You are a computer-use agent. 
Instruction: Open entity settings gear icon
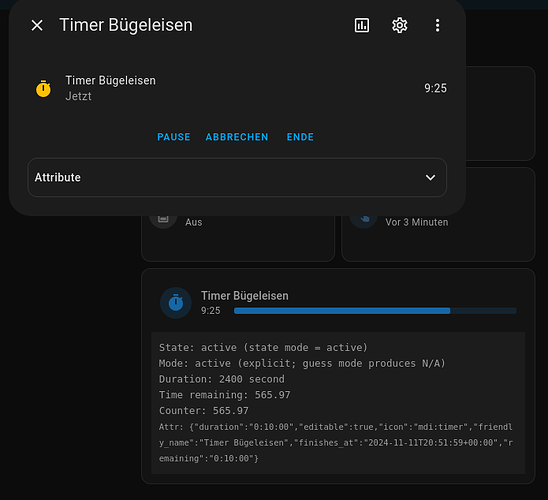pyautogui.click(x=399, y=25)
